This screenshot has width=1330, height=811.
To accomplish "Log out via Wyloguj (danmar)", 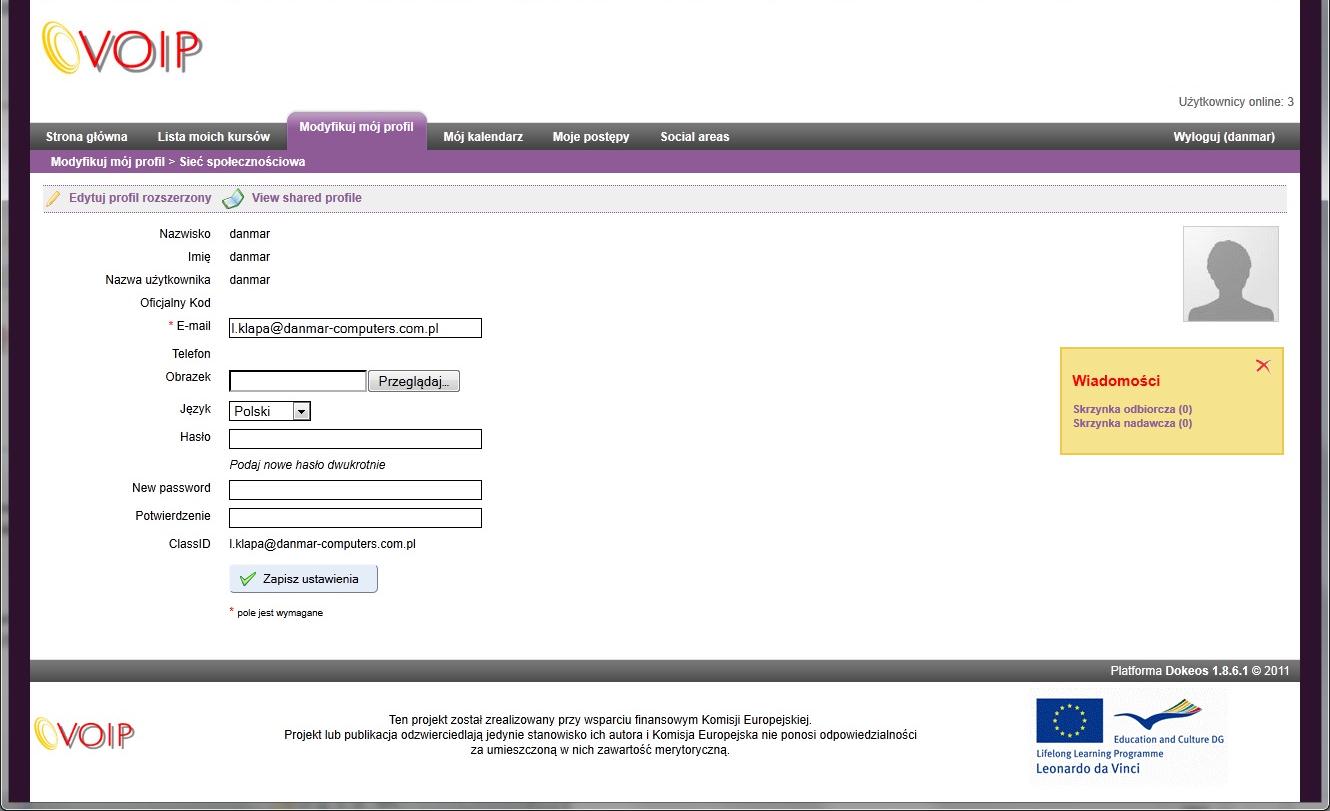I will tap(1224, 137).
